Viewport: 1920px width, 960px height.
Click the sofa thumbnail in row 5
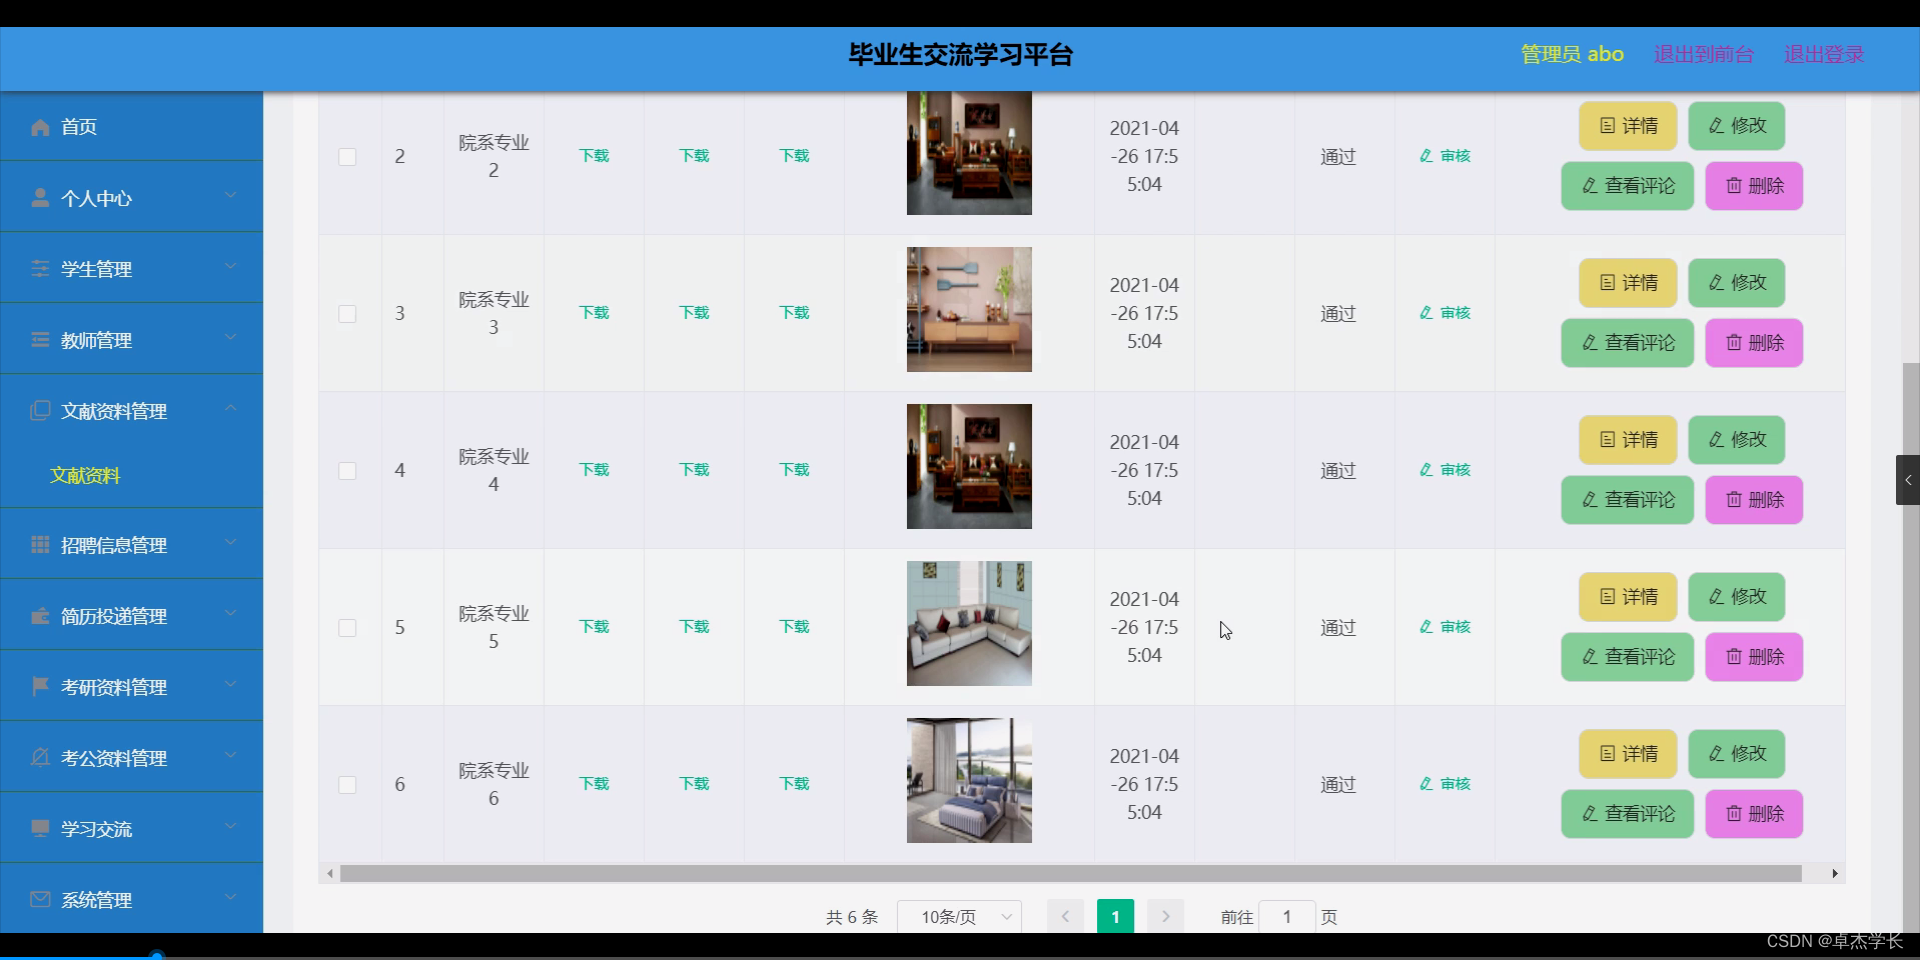[x=968, y=623]
